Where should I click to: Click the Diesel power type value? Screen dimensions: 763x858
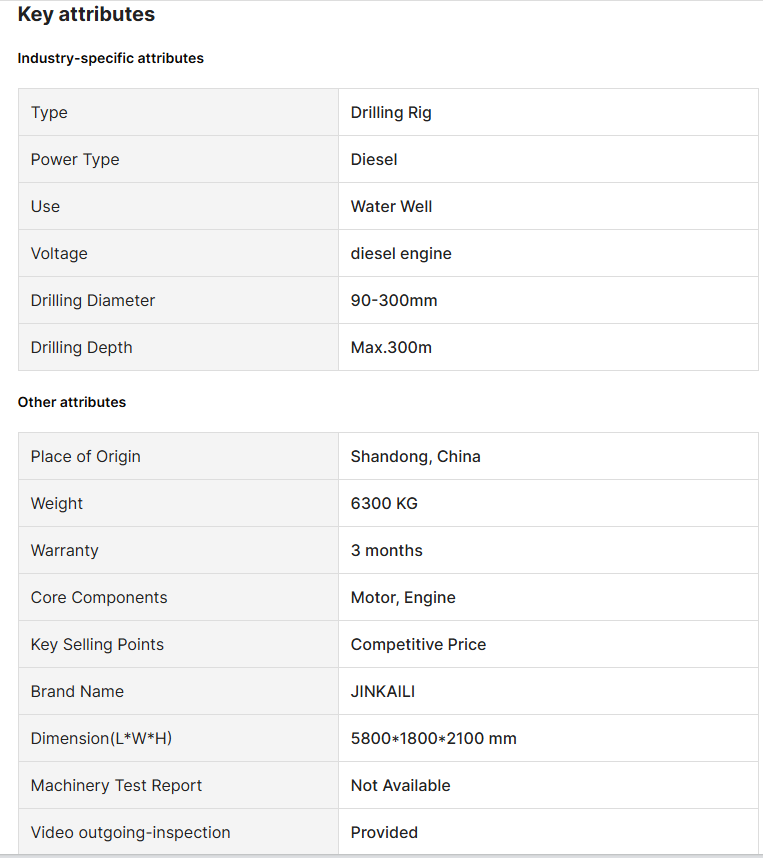point(374,160)
